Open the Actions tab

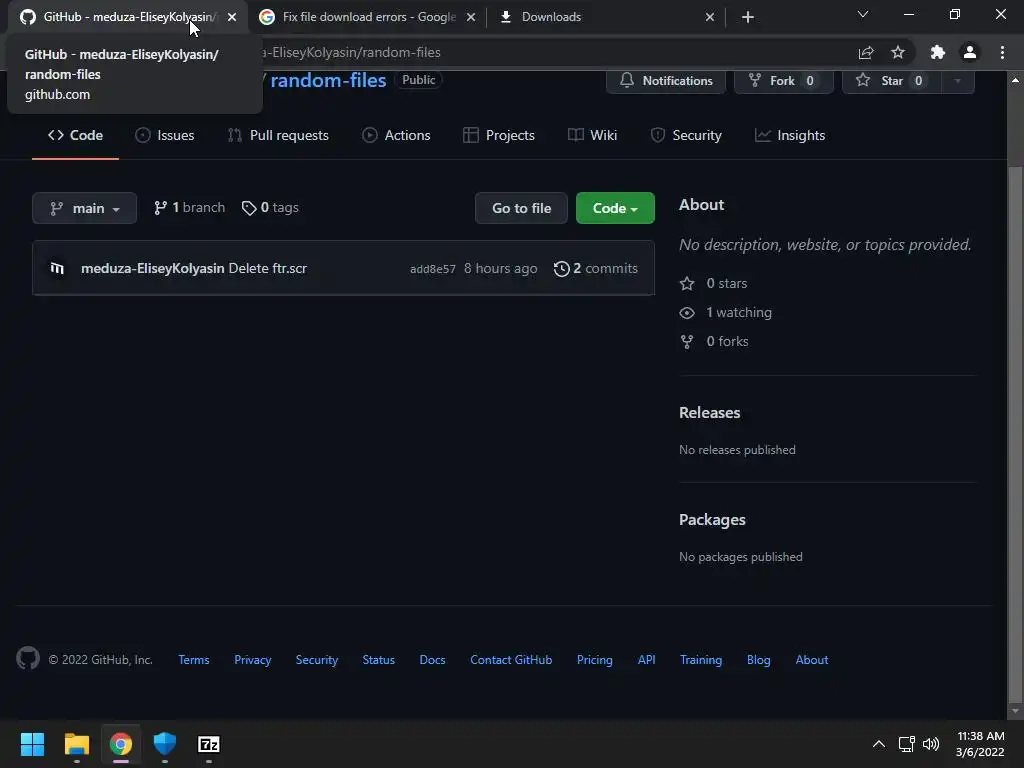(396, 135)
